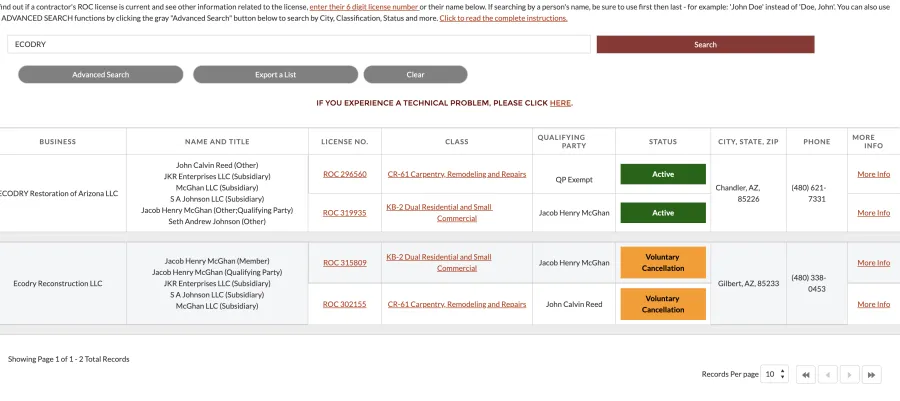Viewport: 900px width, 401px height.
Task: Click the Export a List button
Action: 275,75
